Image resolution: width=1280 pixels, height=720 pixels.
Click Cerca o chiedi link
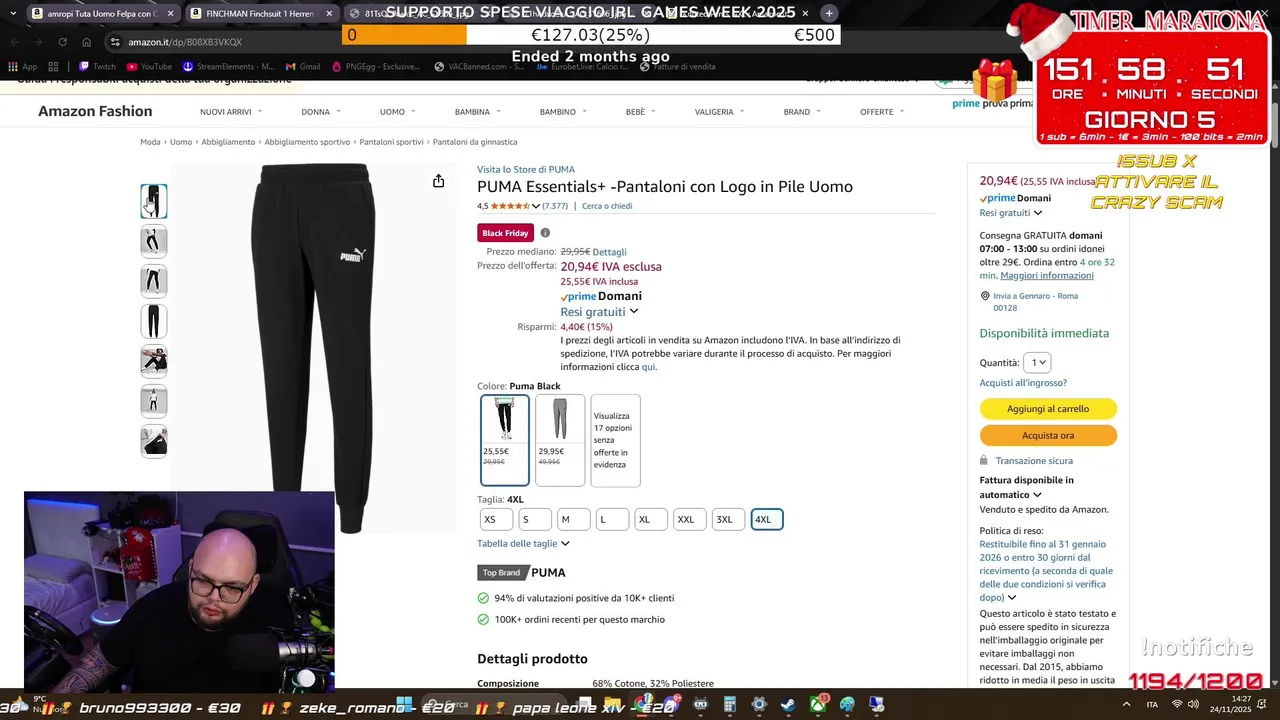[607, 206]
